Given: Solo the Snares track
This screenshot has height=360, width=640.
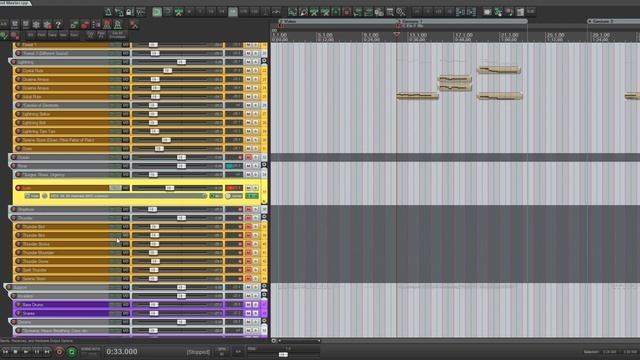Looking at the screenshot, I should (x=256, y=313).
